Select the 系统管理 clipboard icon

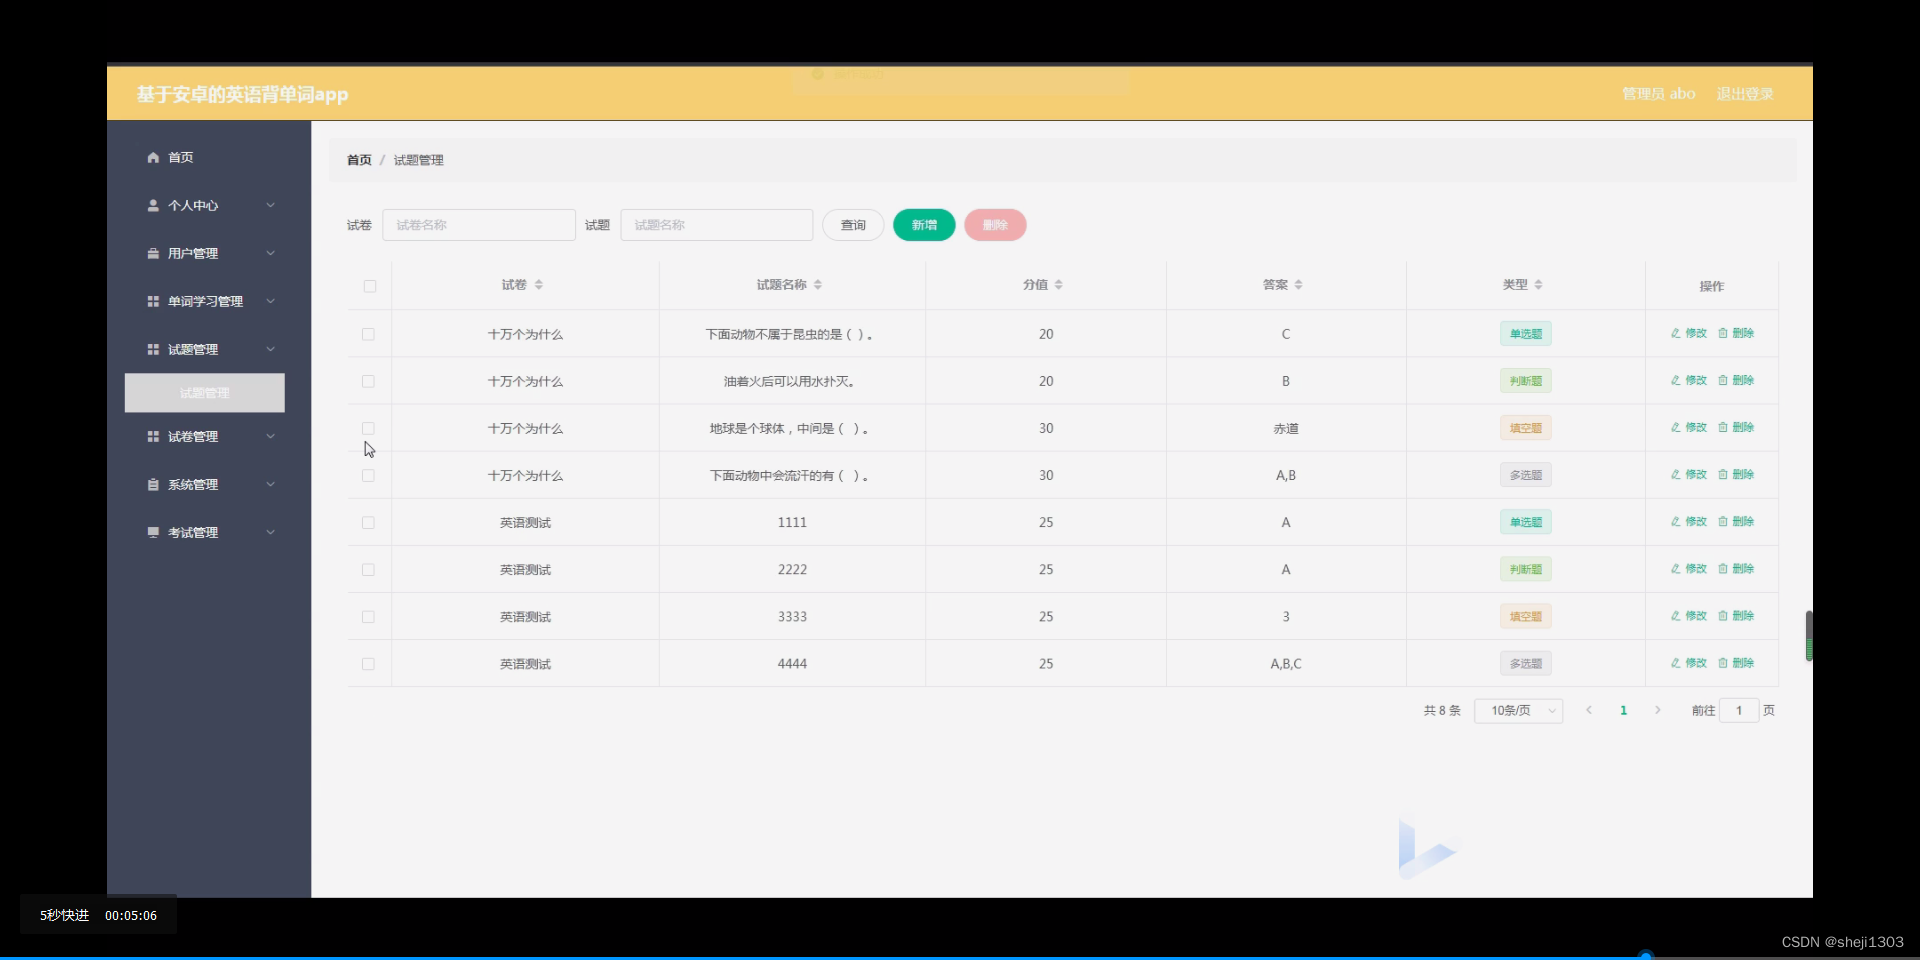tap(152, 484)
